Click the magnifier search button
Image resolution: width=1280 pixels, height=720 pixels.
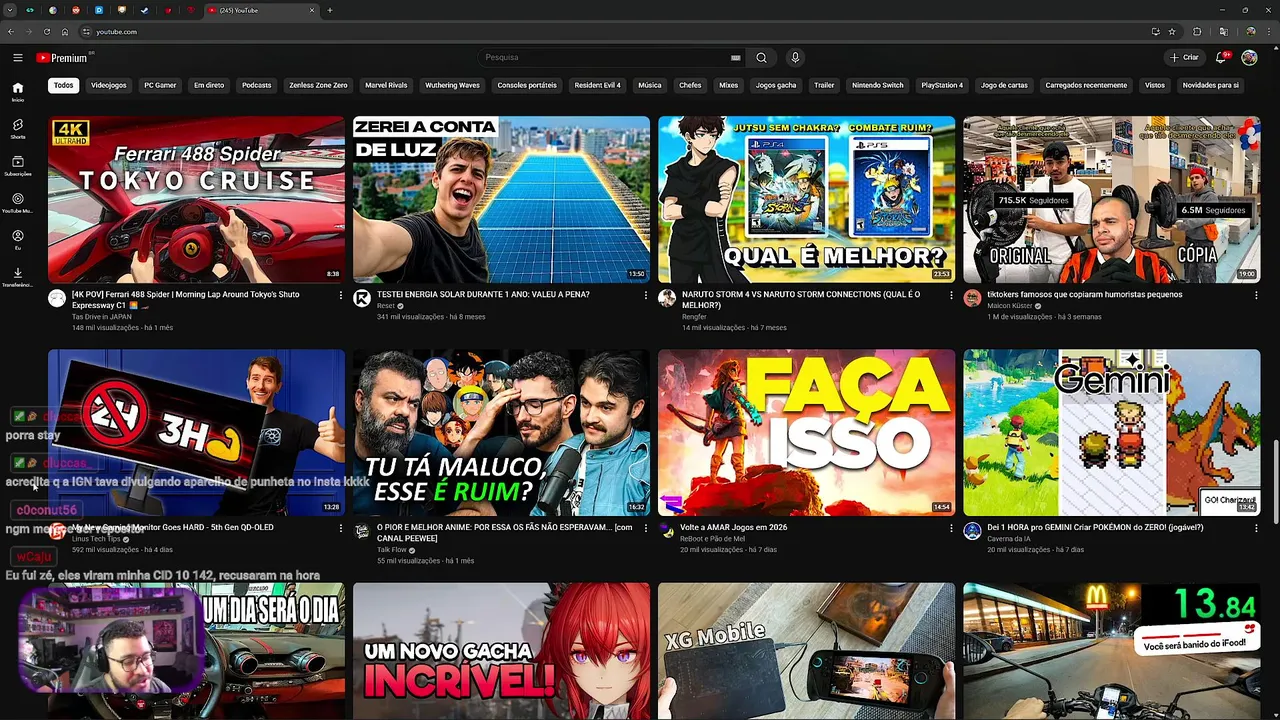761,58
